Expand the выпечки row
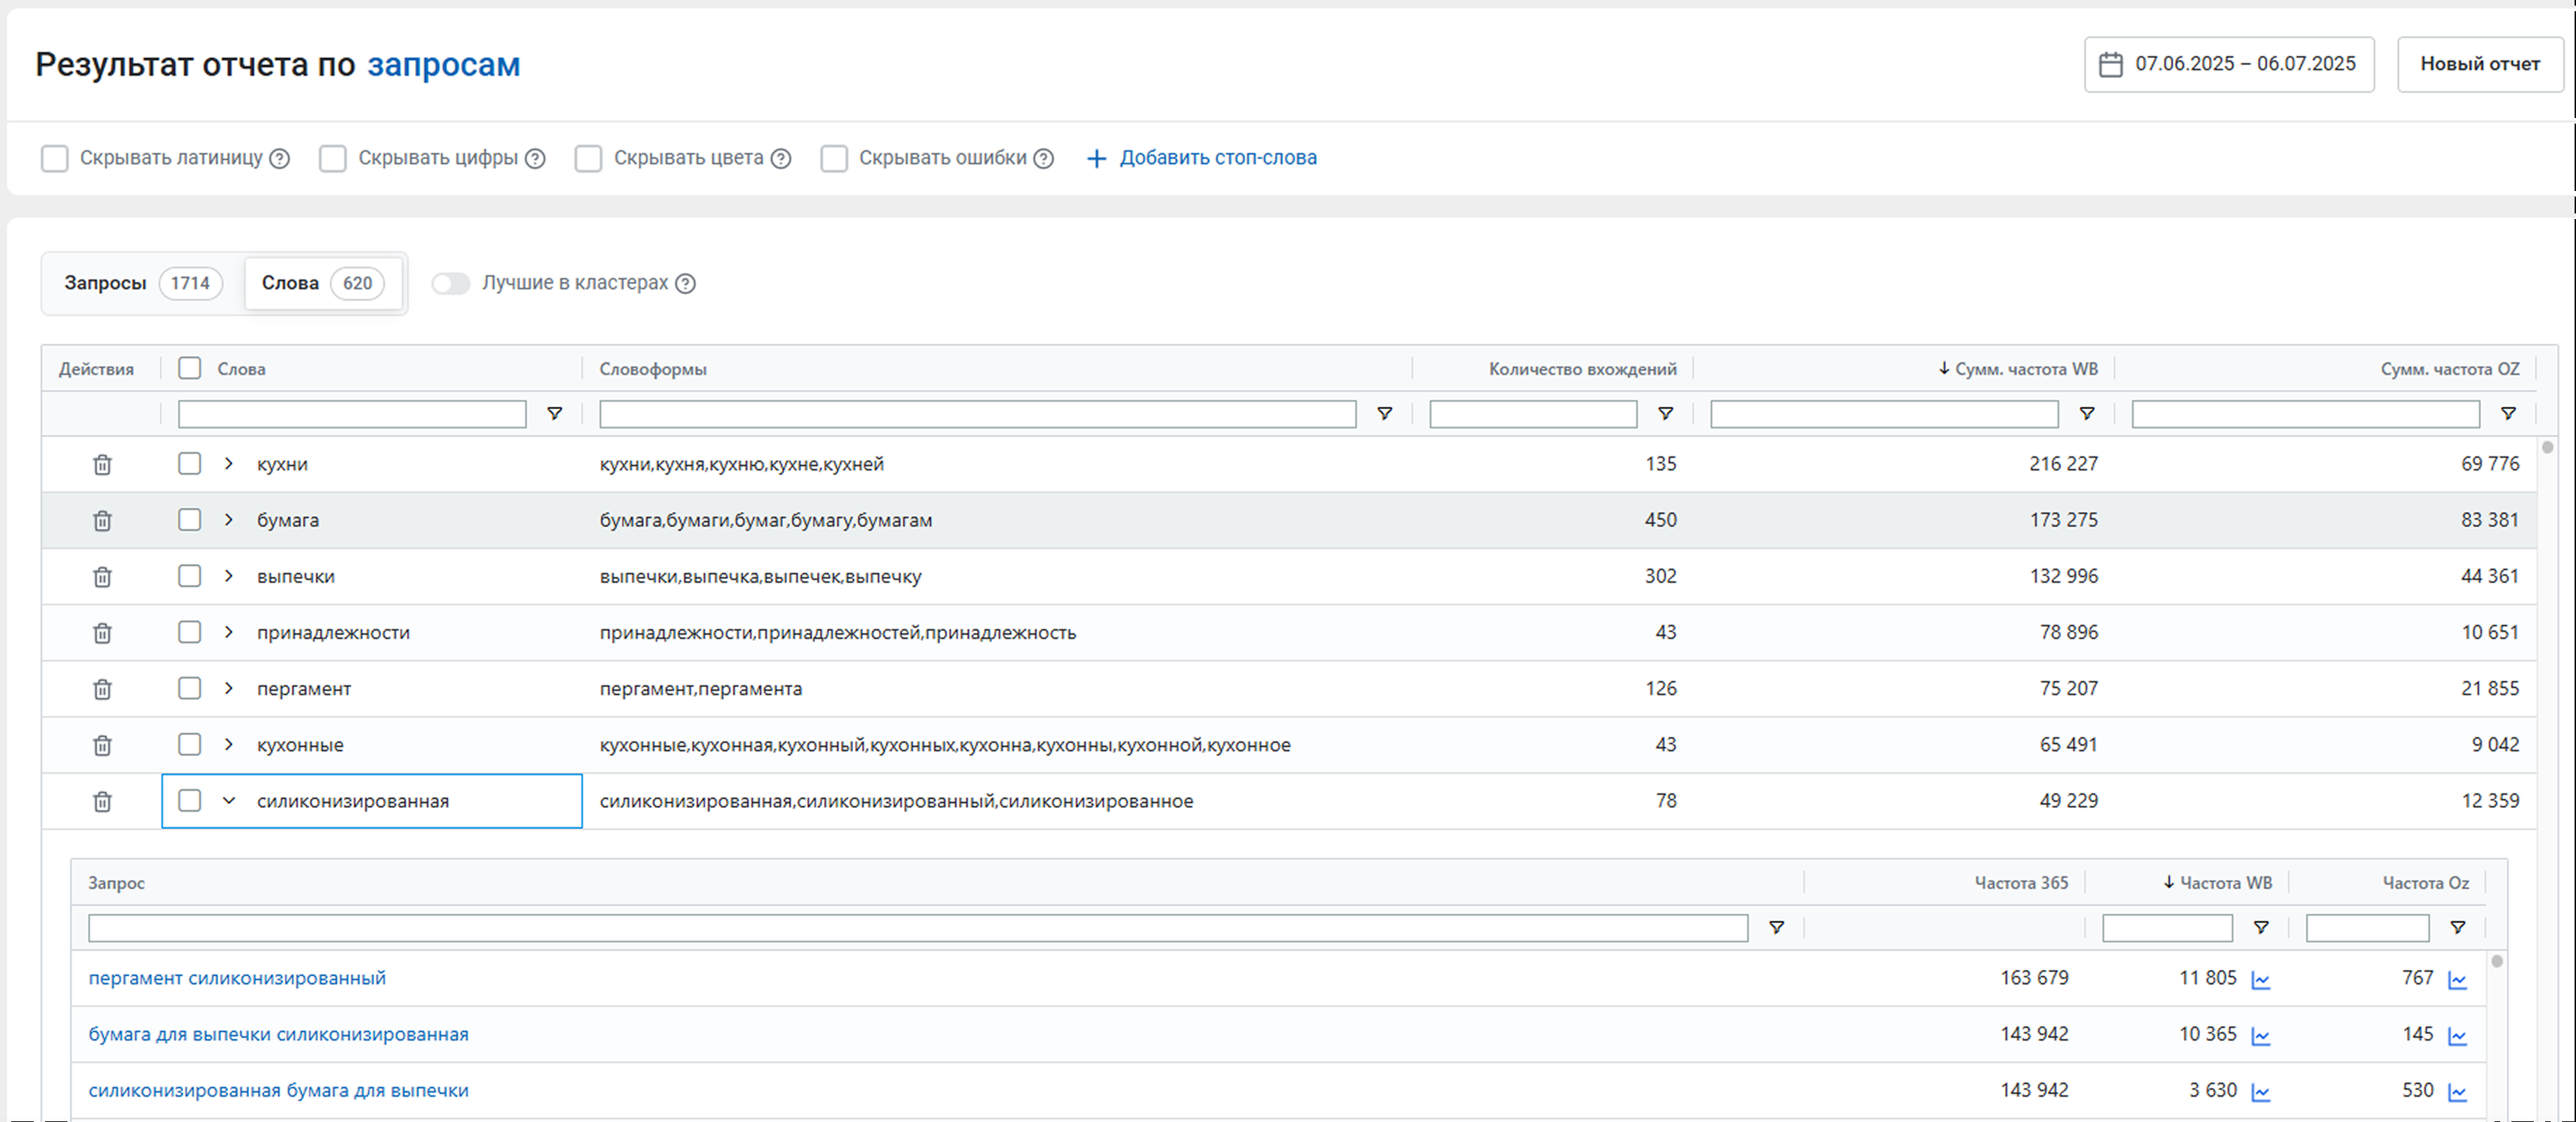This screenshot has height=1122, width=2576. click(x=229, y=575)
